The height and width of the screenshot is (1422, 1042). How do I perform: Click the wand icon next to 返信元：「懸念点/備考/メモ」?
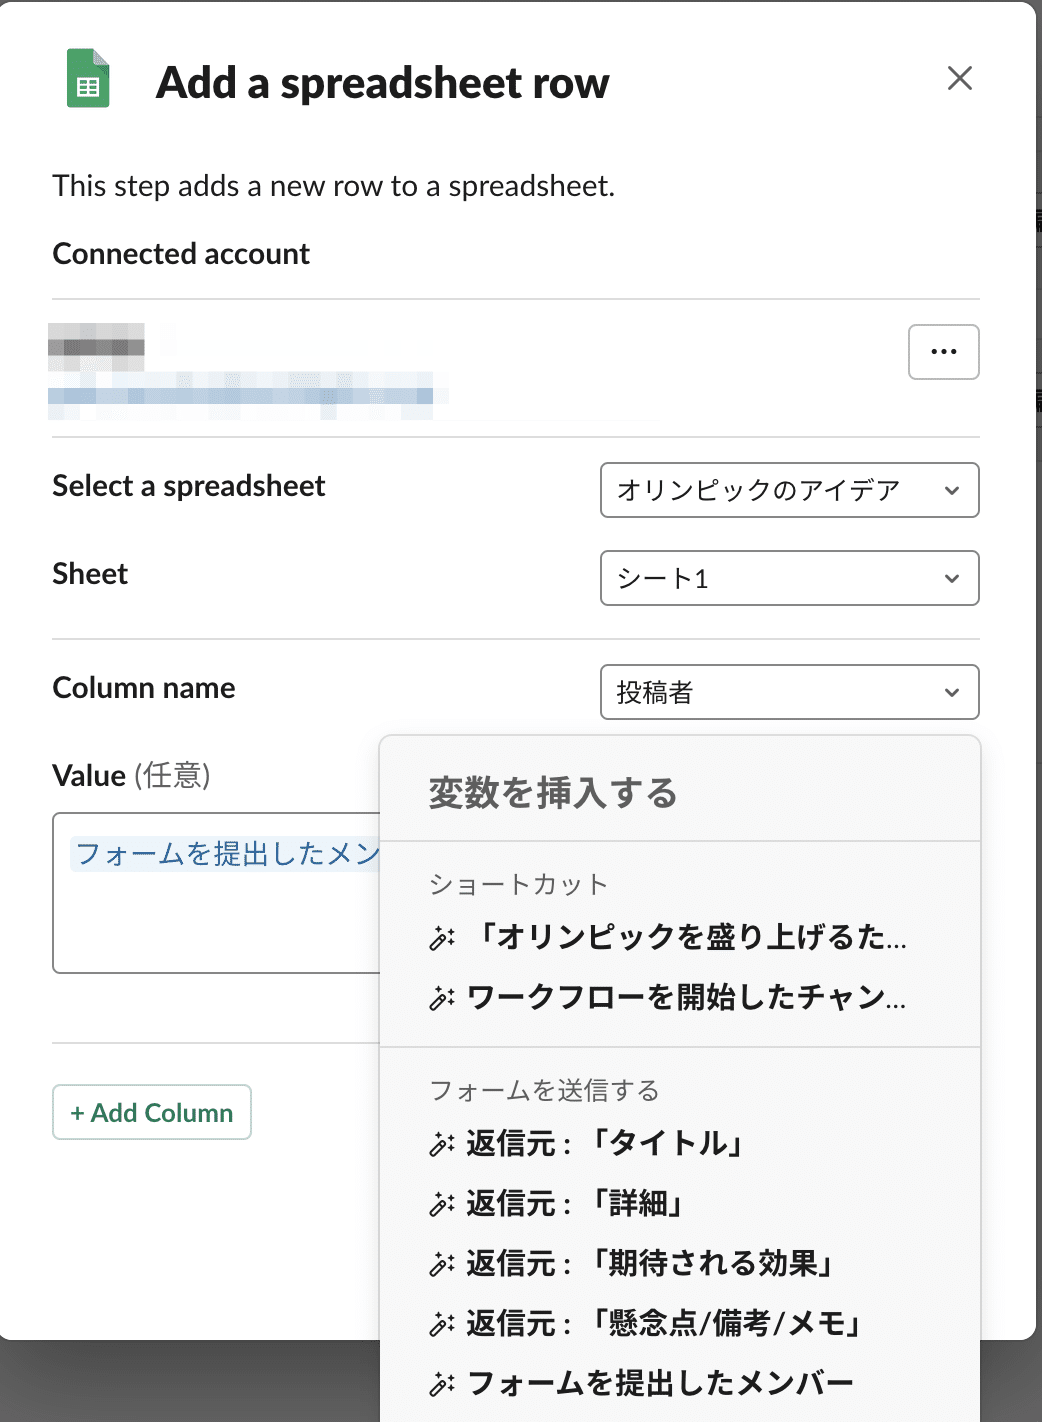(x=439, y=1324)
